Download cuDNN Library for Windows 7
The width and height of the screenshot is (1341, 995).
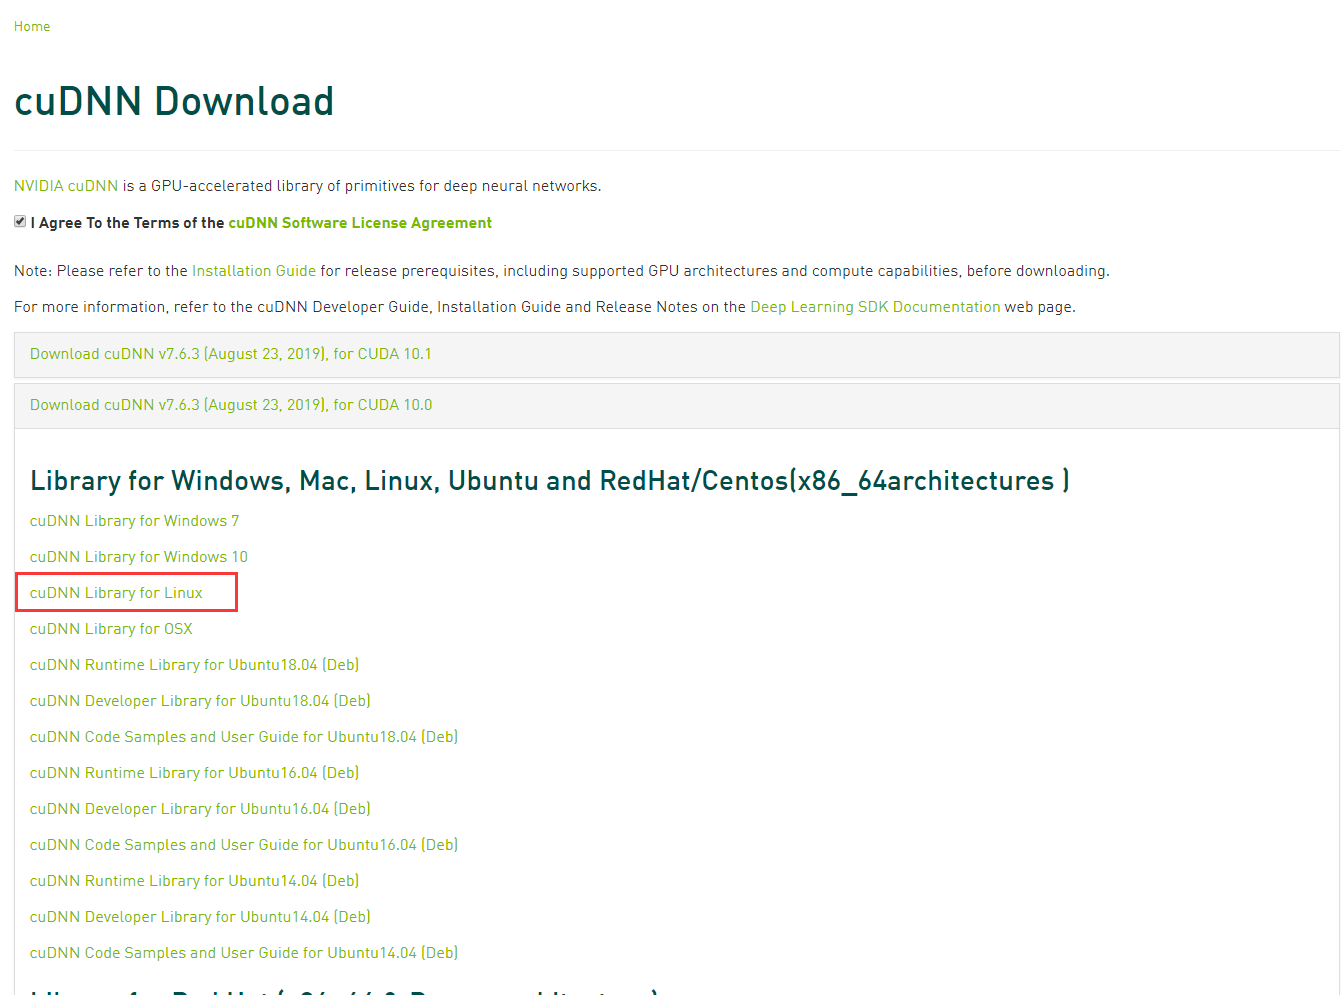(x=134, y=520)
